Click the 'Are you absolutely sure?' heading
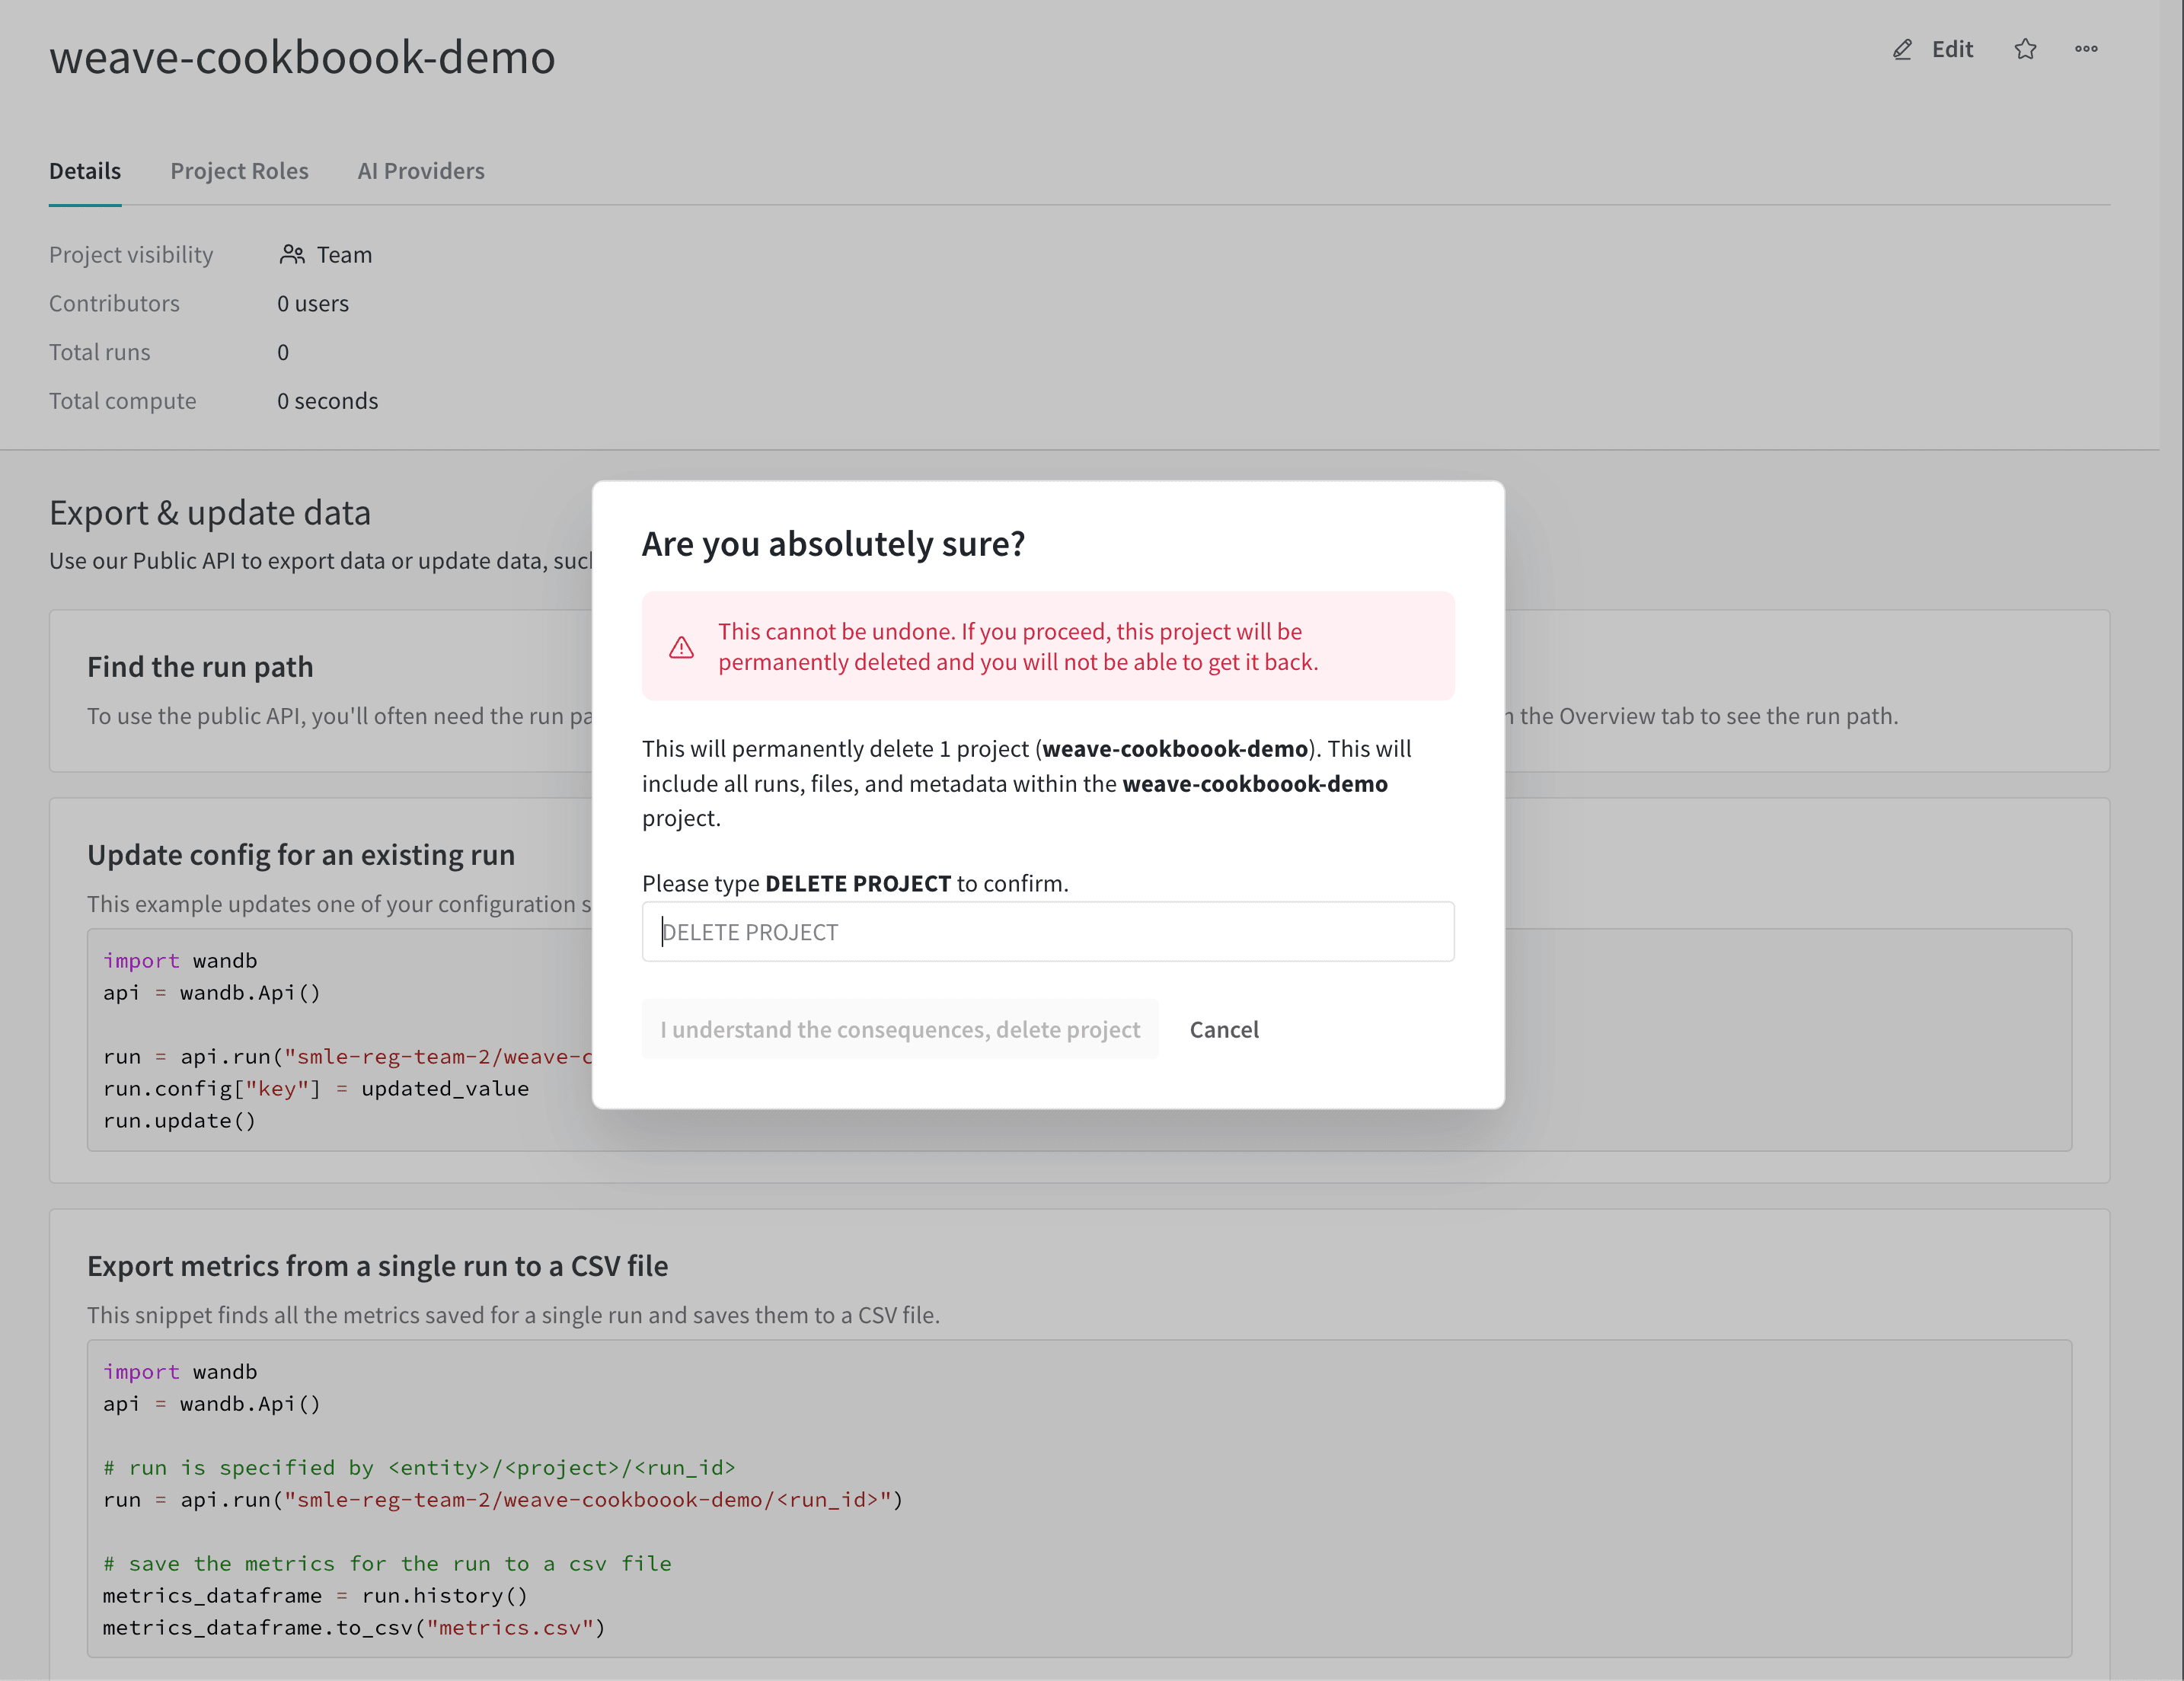The height and width of the screenshot is (1681, 2184). (834, 543)
